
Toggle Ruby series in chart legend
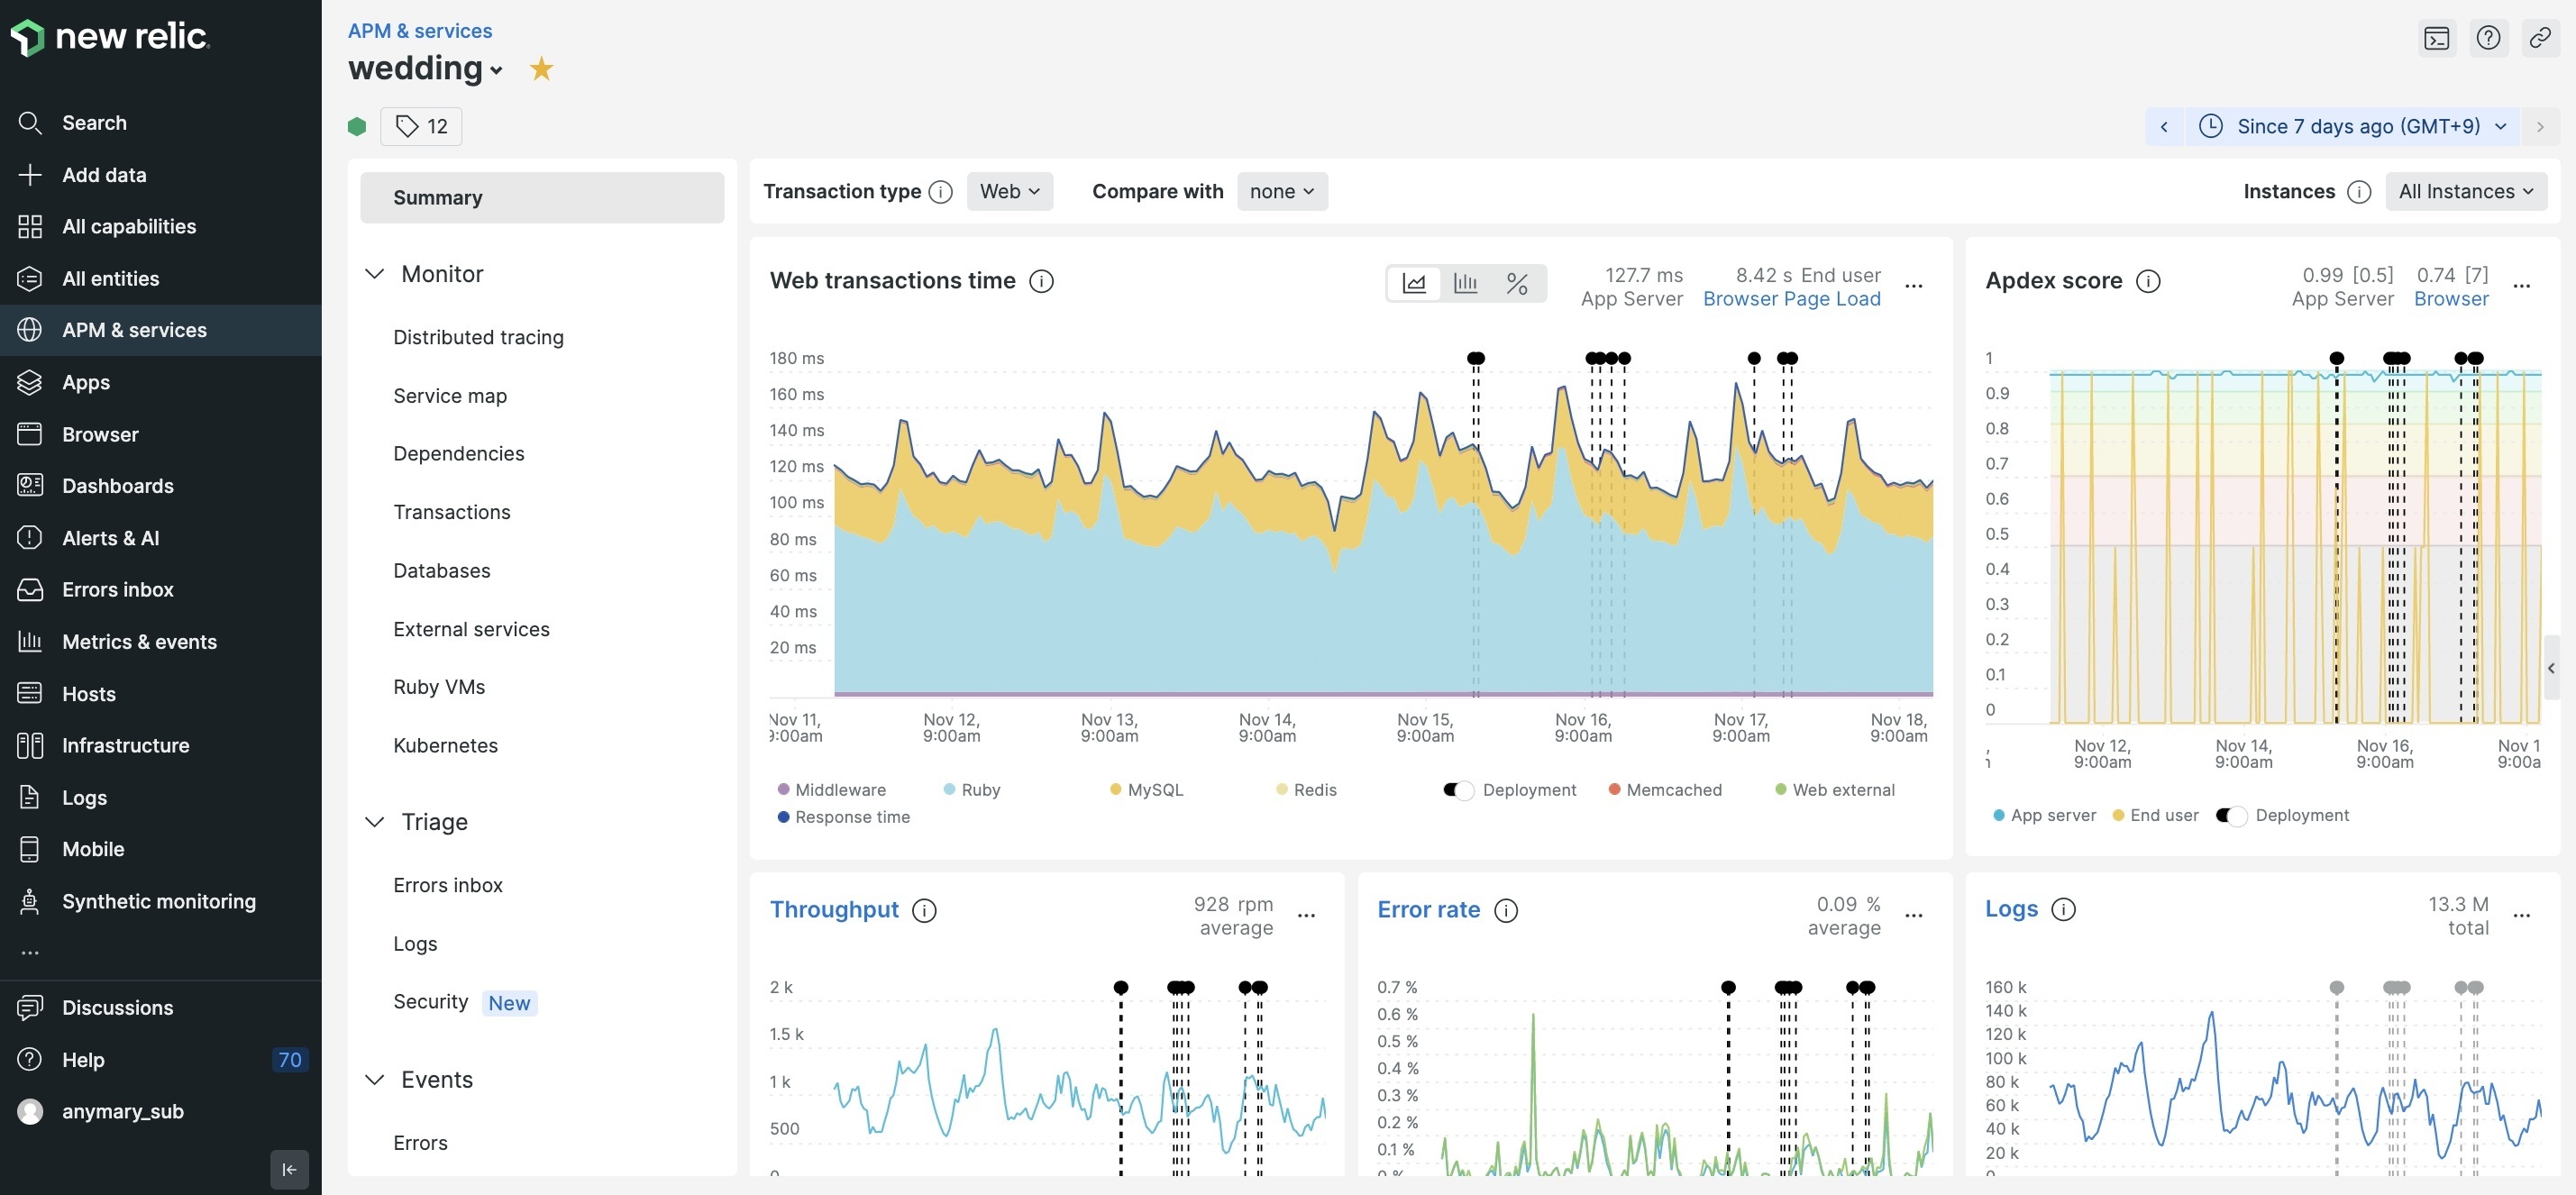[x=972, y=790]
